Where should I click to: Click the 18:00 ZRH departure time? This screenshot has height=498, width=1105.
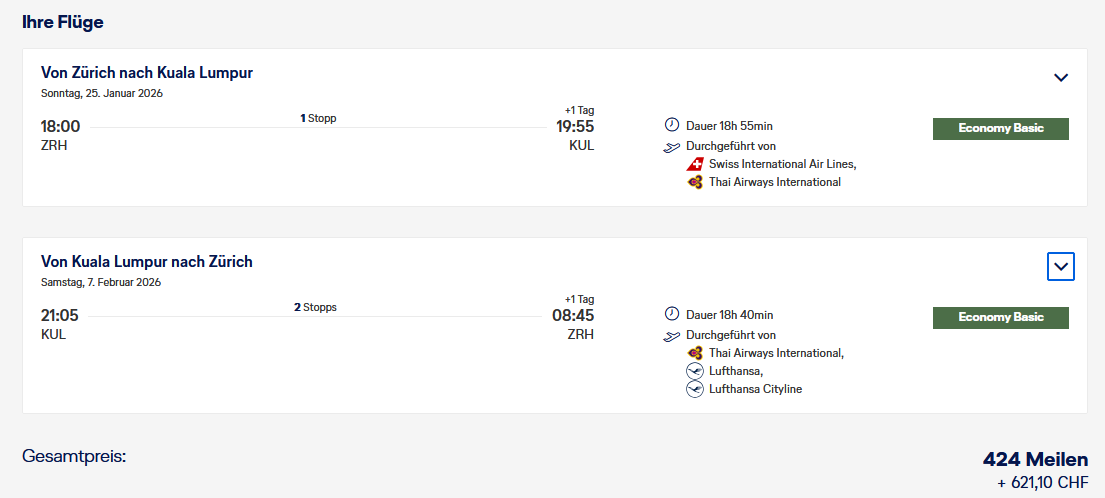click(60, 126)
